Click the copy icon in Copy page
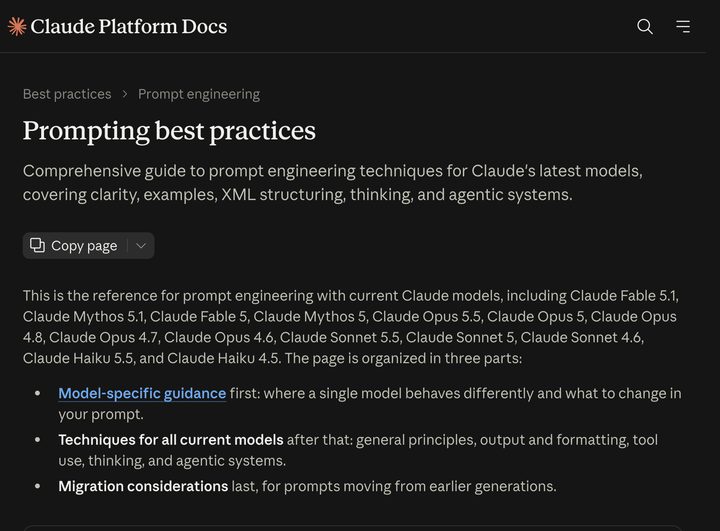Screen dimensions: 720x531 click(x=37, y=246)
